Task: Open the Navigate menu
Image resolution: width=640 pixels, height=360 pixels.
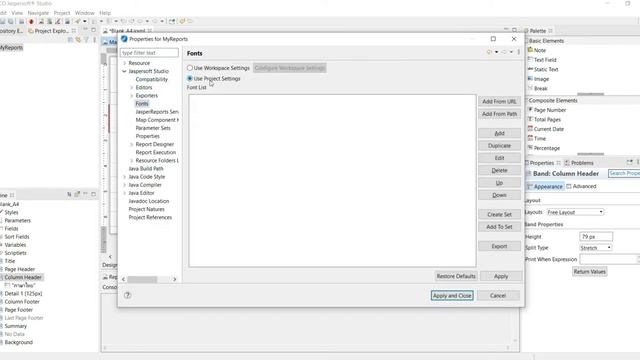Action: (x=38, y=13)
